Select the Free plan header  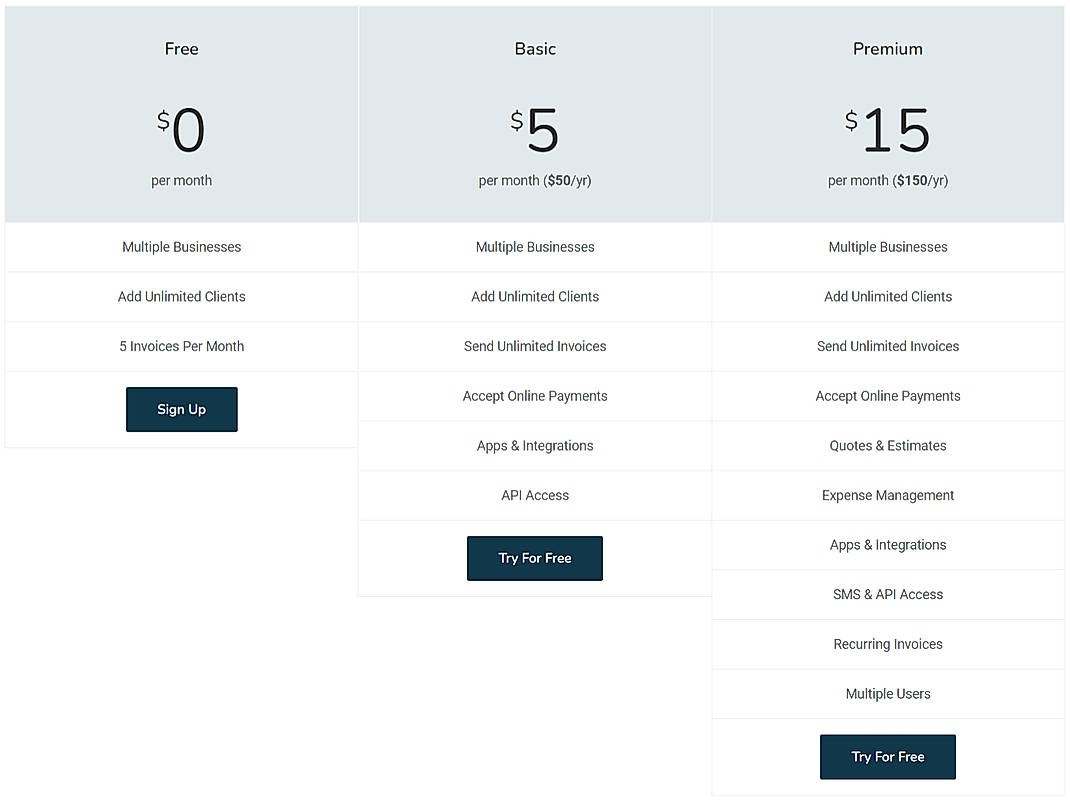[x=181, y=48]
